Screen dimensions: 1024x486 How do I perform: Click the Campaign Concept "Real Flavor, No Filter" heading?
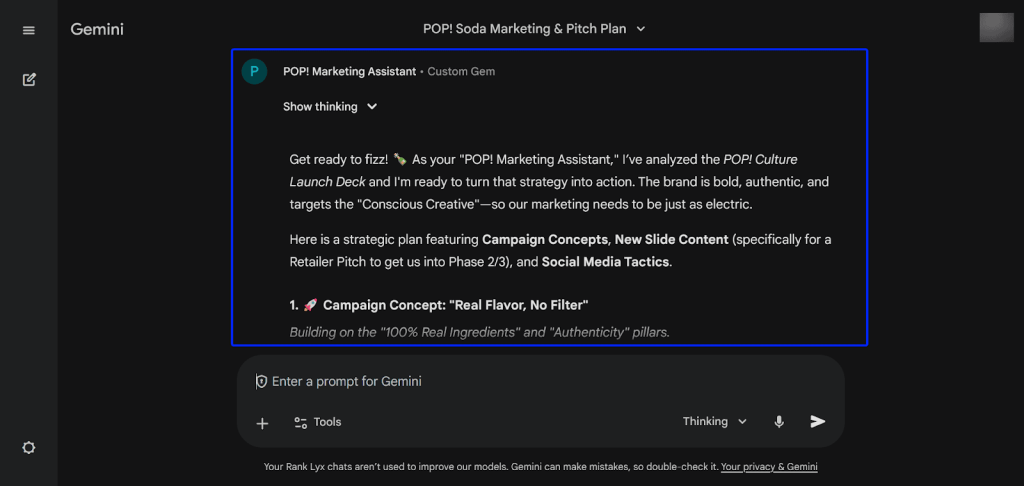click(454, 305)
